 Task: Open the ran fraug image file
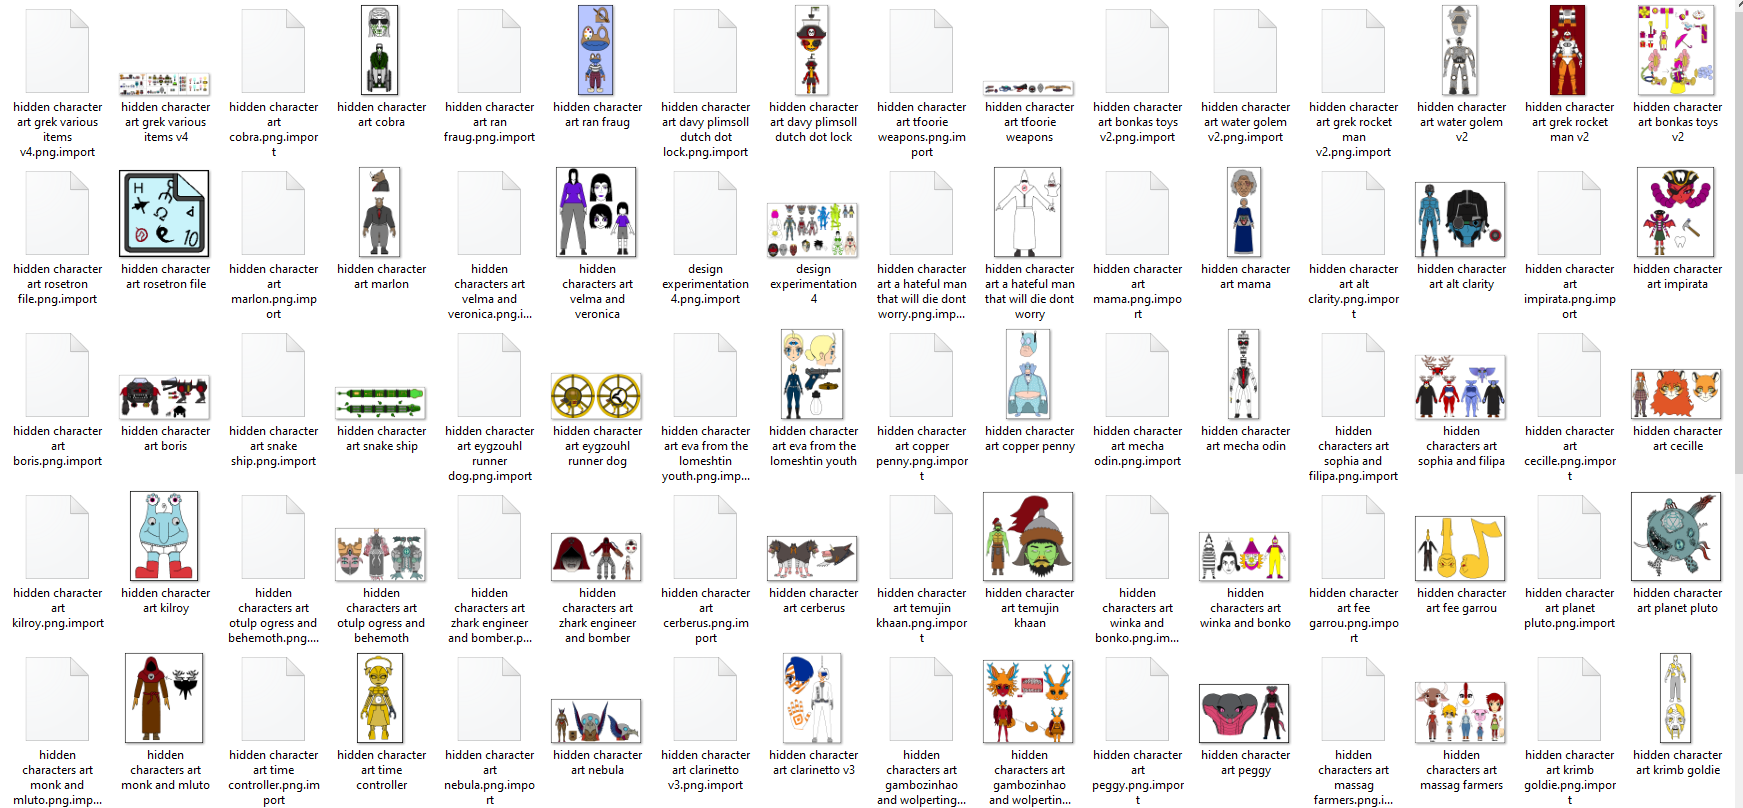tap(596, 50)
